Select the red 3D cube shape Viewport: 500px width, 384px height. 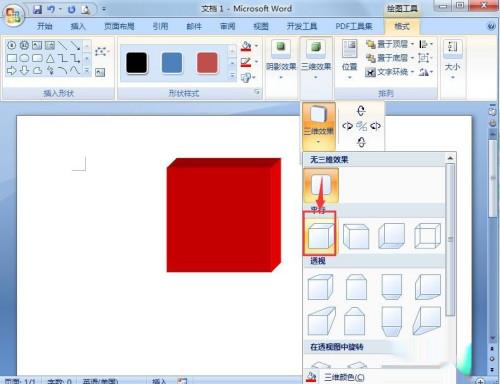pyautogui.click(x=224, y=215)
